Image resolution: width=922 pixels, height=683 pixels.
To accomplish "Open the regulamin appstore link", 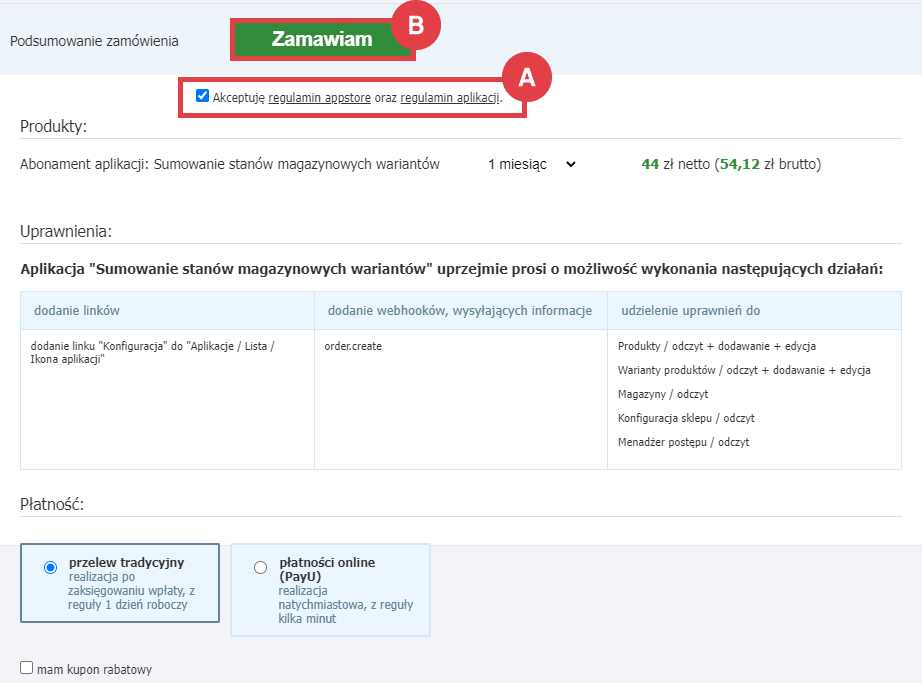I will [x=319, y=98].
